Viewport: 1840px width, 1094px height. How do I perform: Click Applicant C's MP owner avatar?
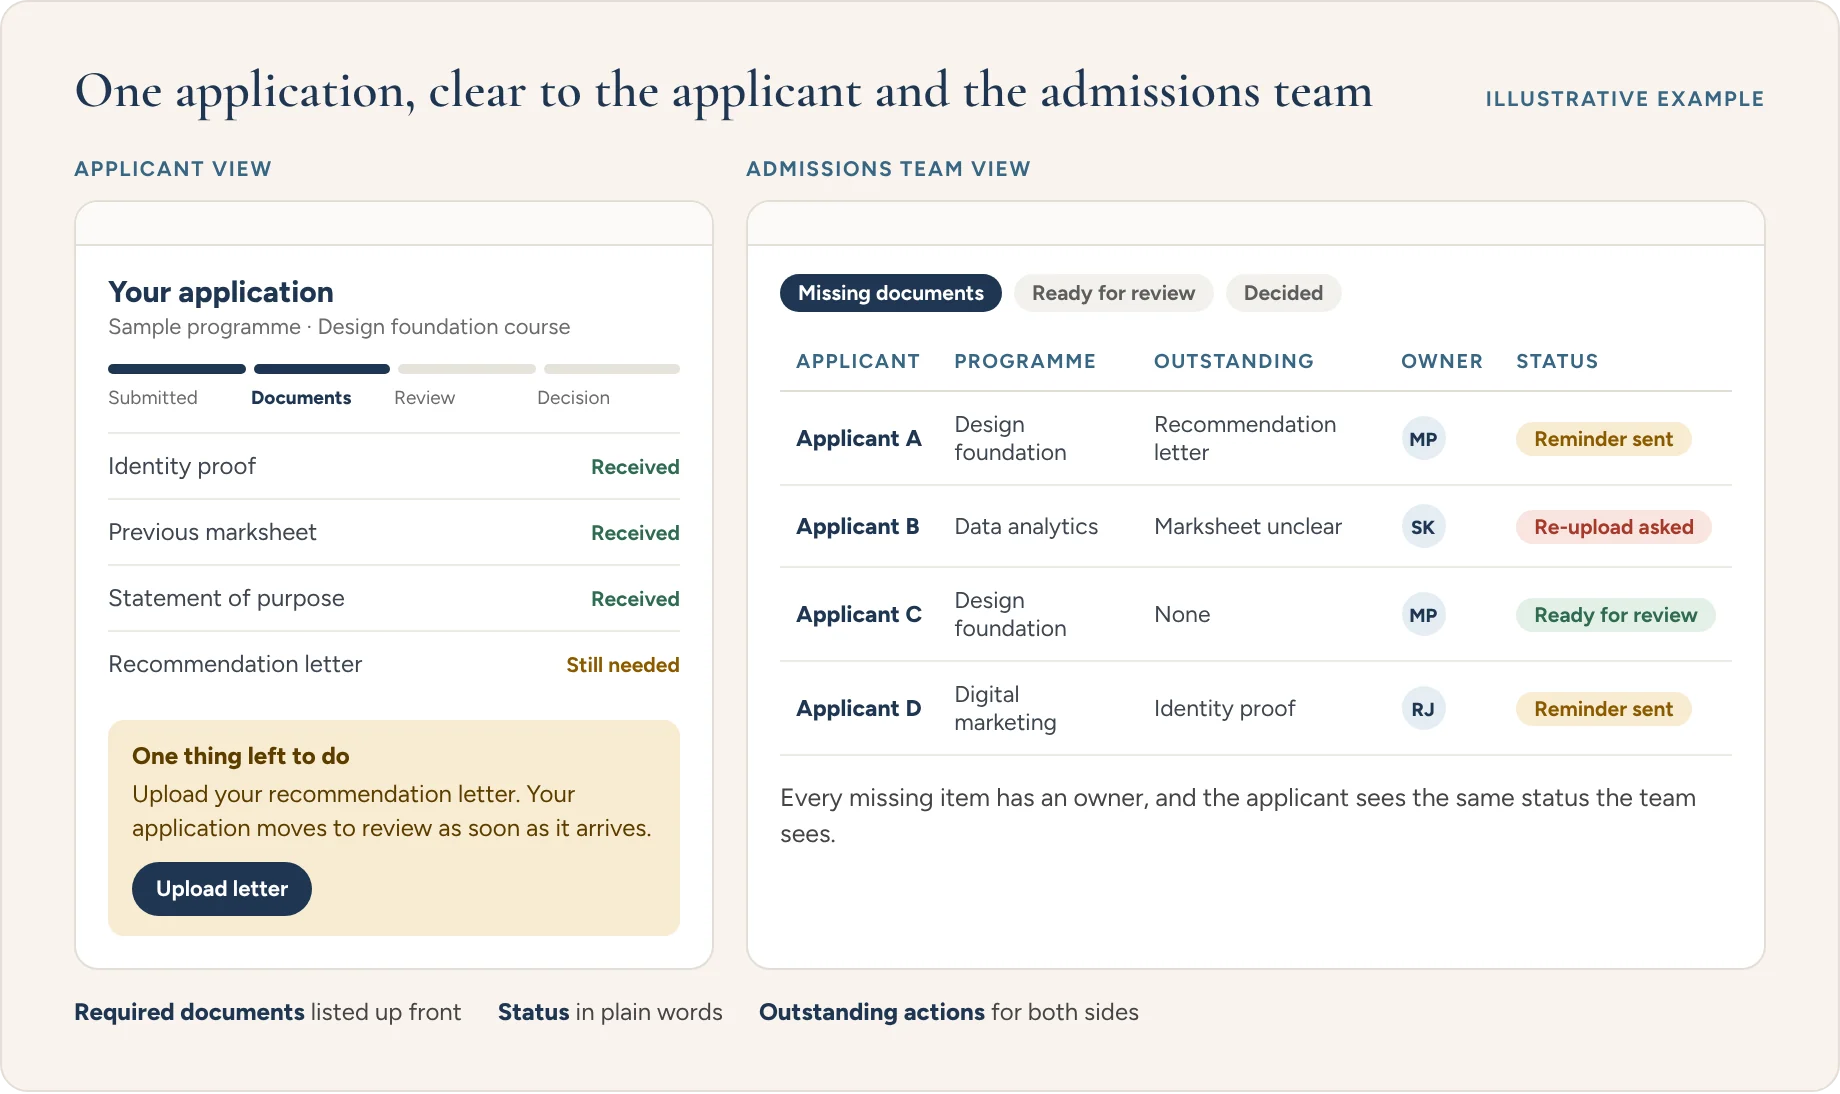click(1423, 615)
